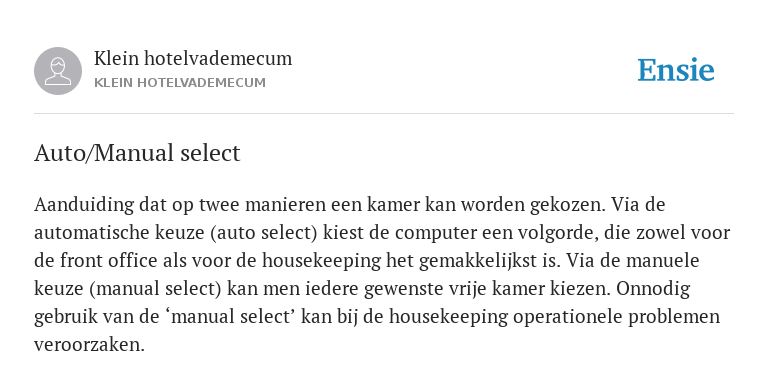Select the uppercase KLEIN HOTELVADEMECUM subtitle

(x=180, y=83)
